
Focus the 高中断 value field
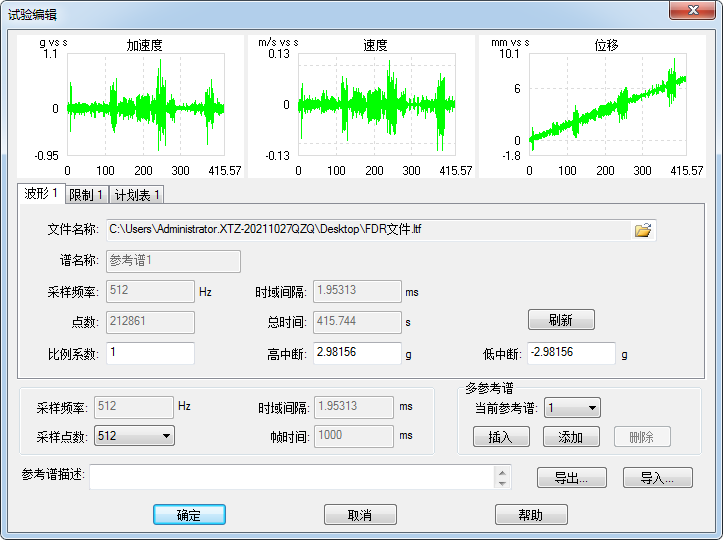click(357, 353)
